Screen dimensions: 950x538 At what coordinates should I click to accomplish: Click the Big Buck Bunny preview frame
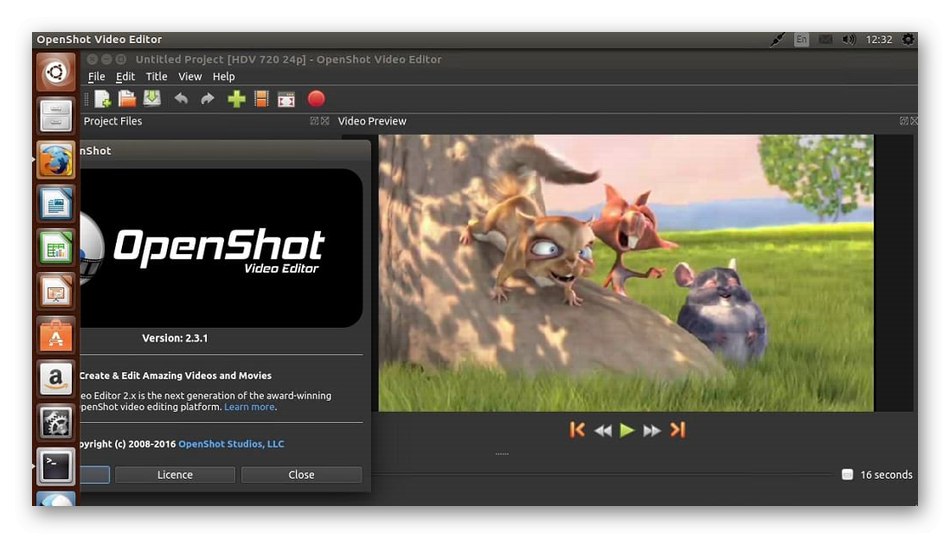[x=626, y=273]
